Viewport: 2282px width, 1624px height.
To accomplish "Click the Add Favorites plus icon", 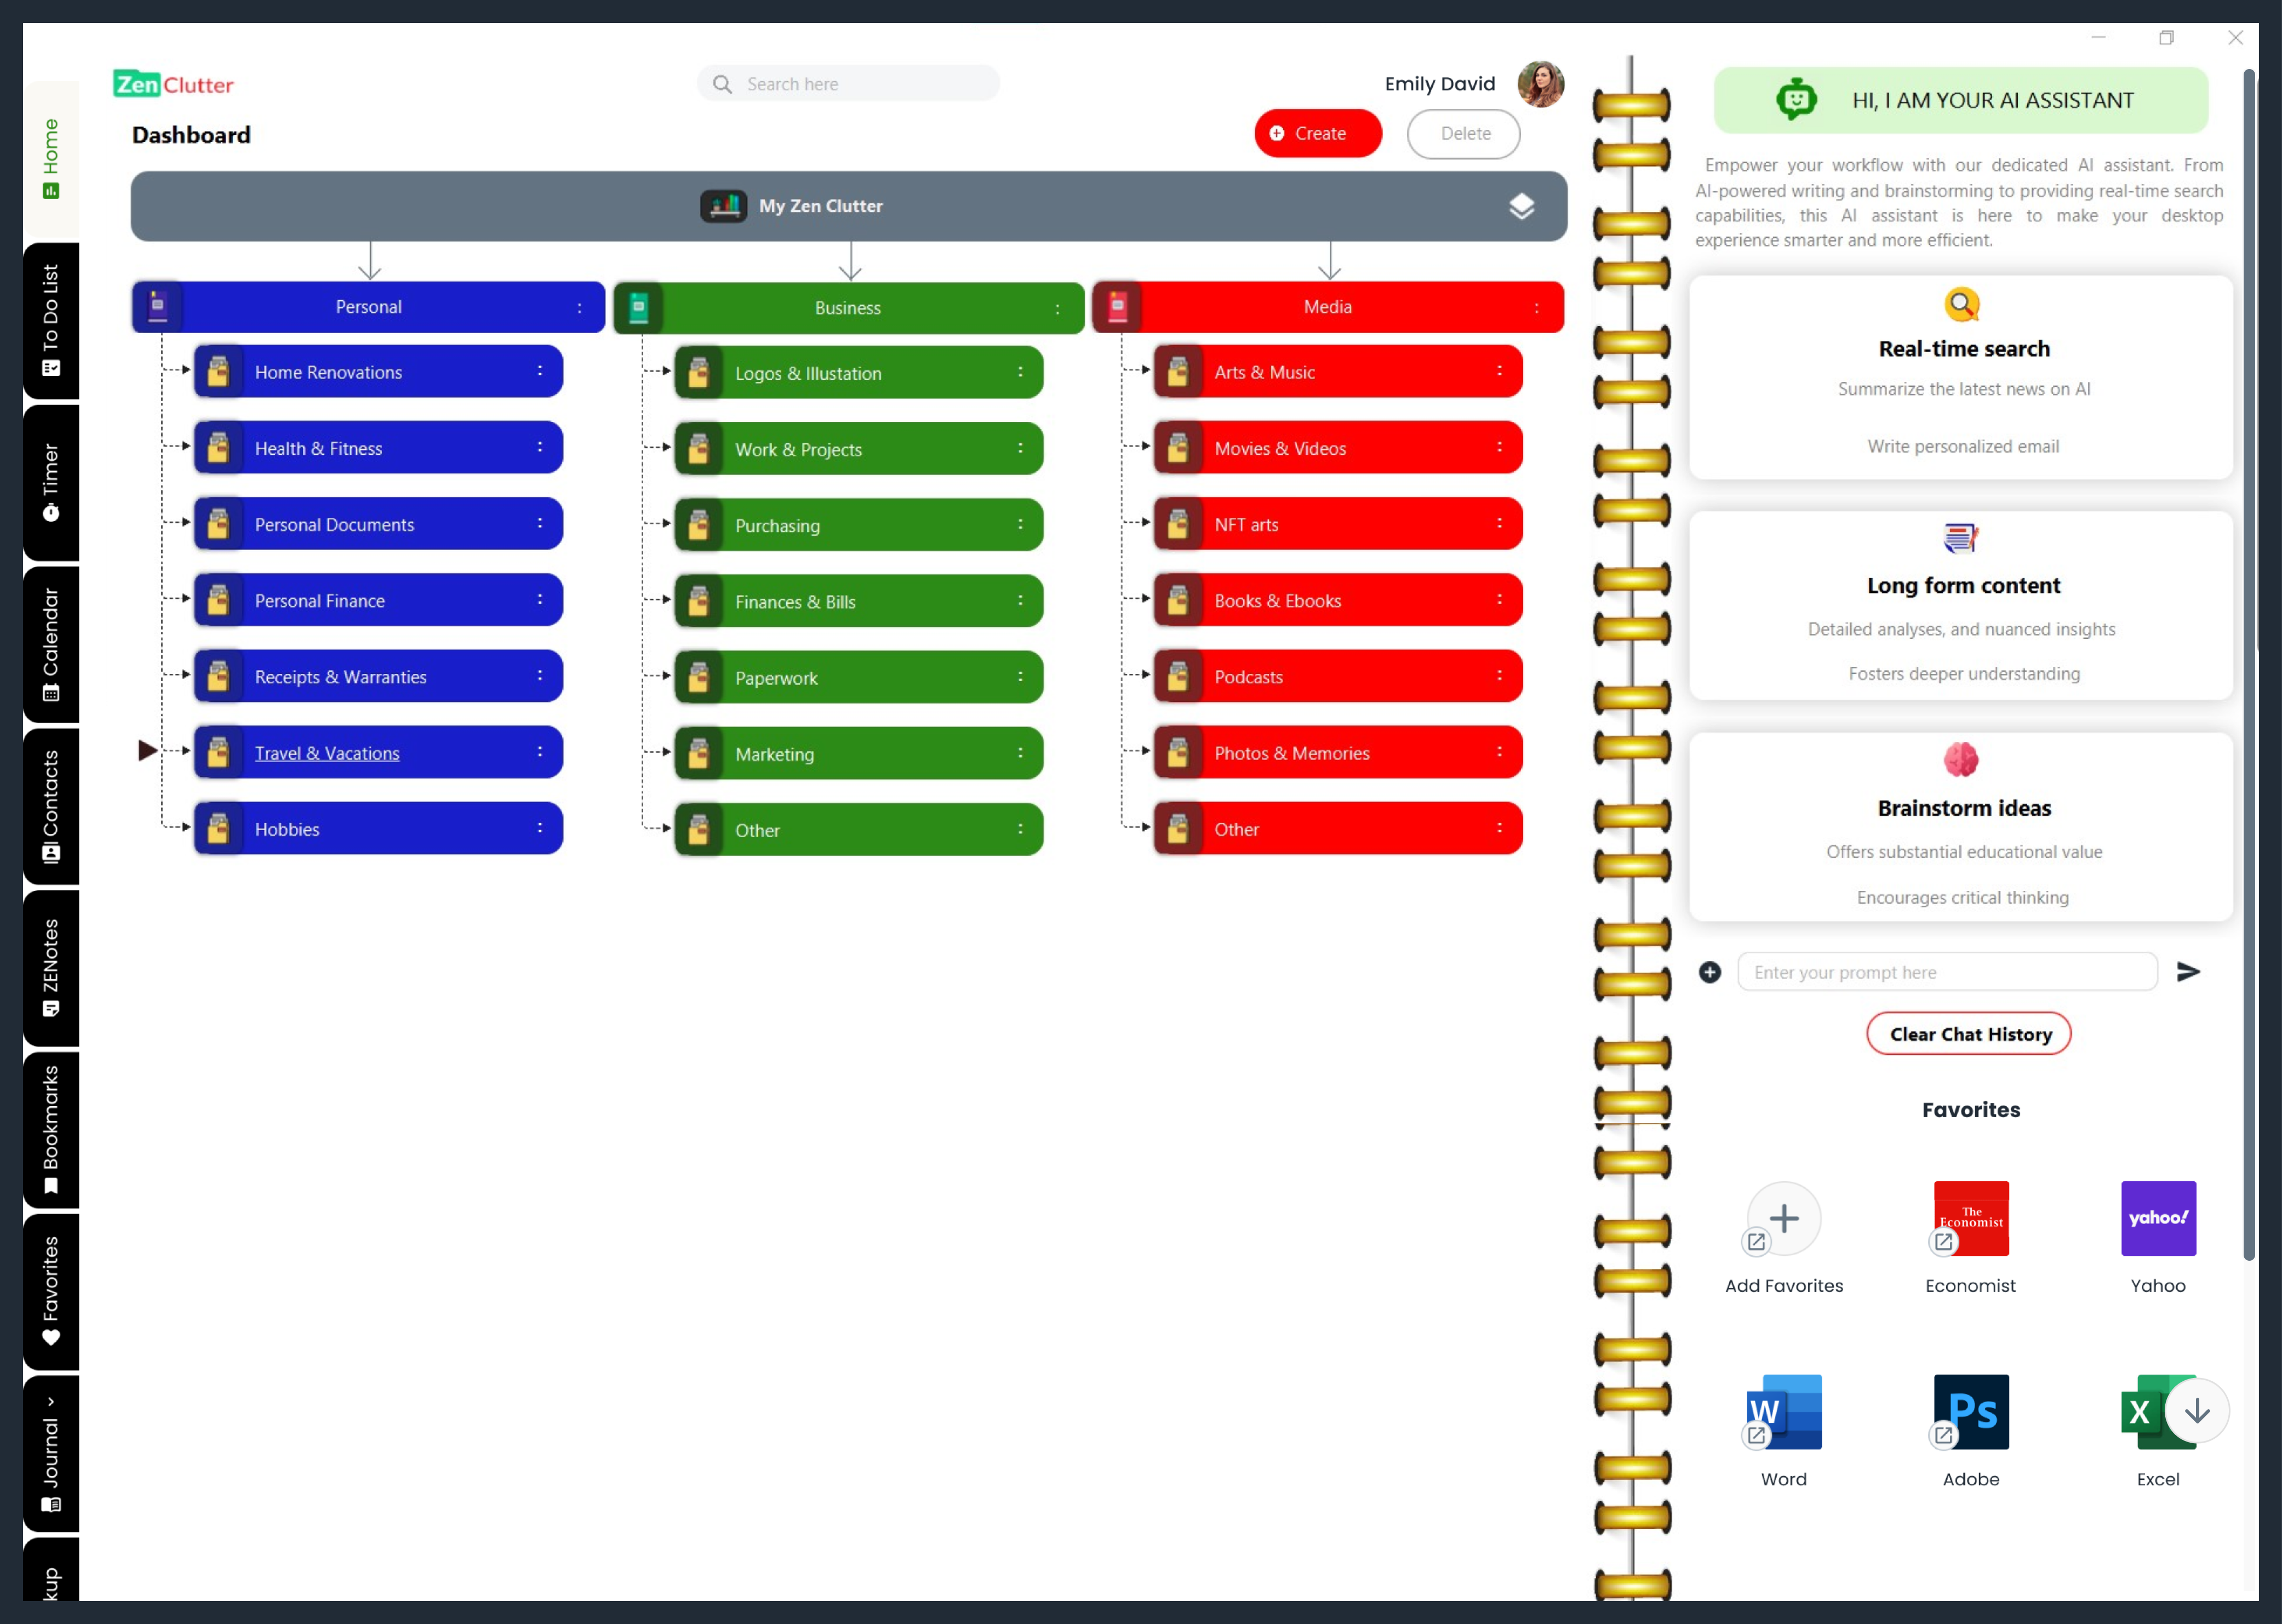I will pos(1784,1218).
